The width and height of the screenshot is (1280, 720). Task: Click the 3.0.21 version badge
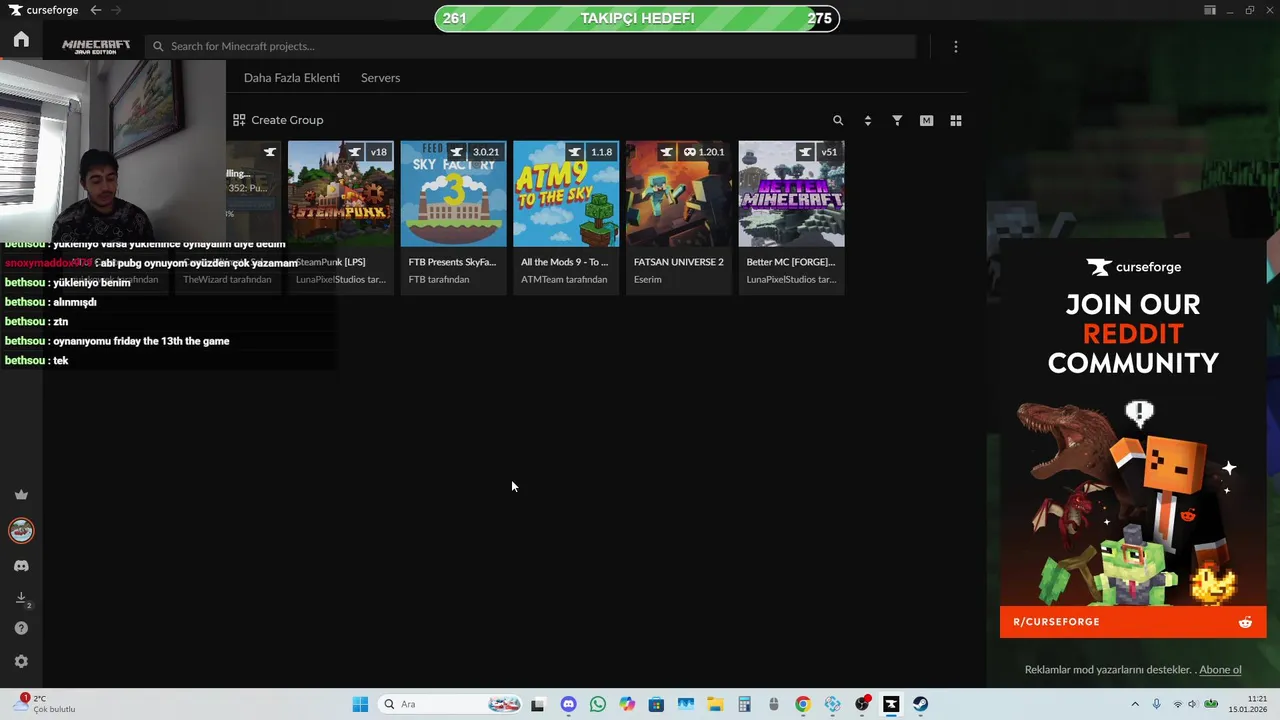click(x=485, y=152)
